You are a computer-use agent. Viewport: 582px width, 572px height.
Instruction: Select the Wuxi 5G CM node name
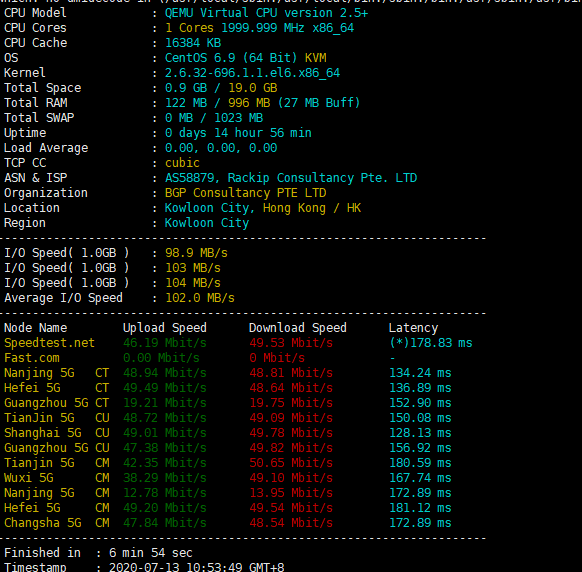[x=56, y=478]
